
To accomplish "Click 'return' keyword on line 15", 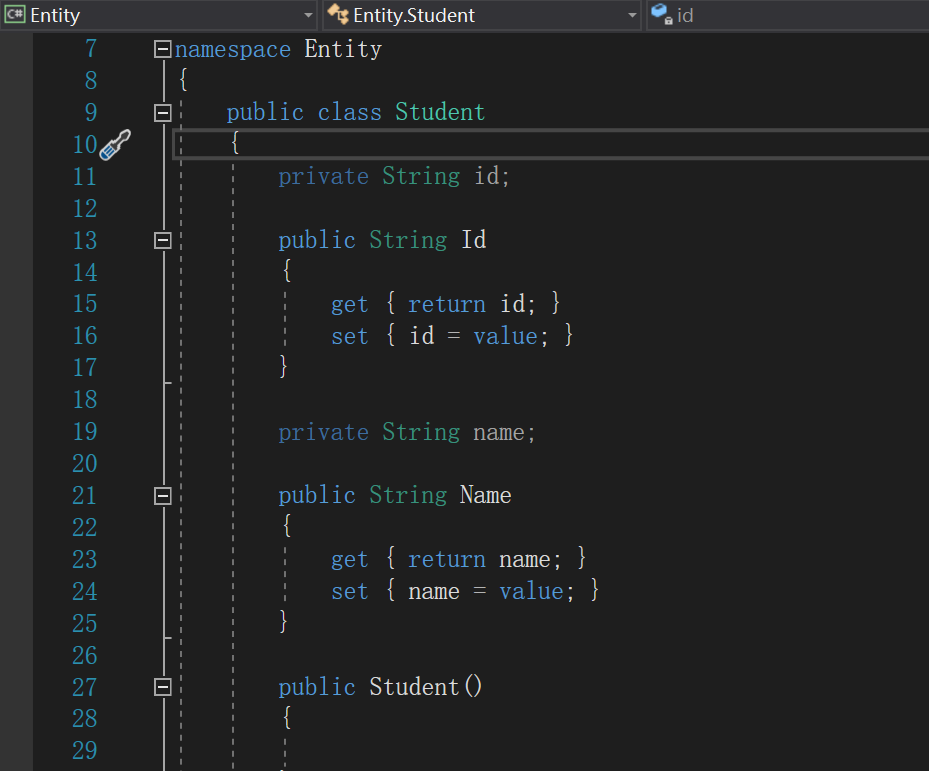I will point(447,304).
